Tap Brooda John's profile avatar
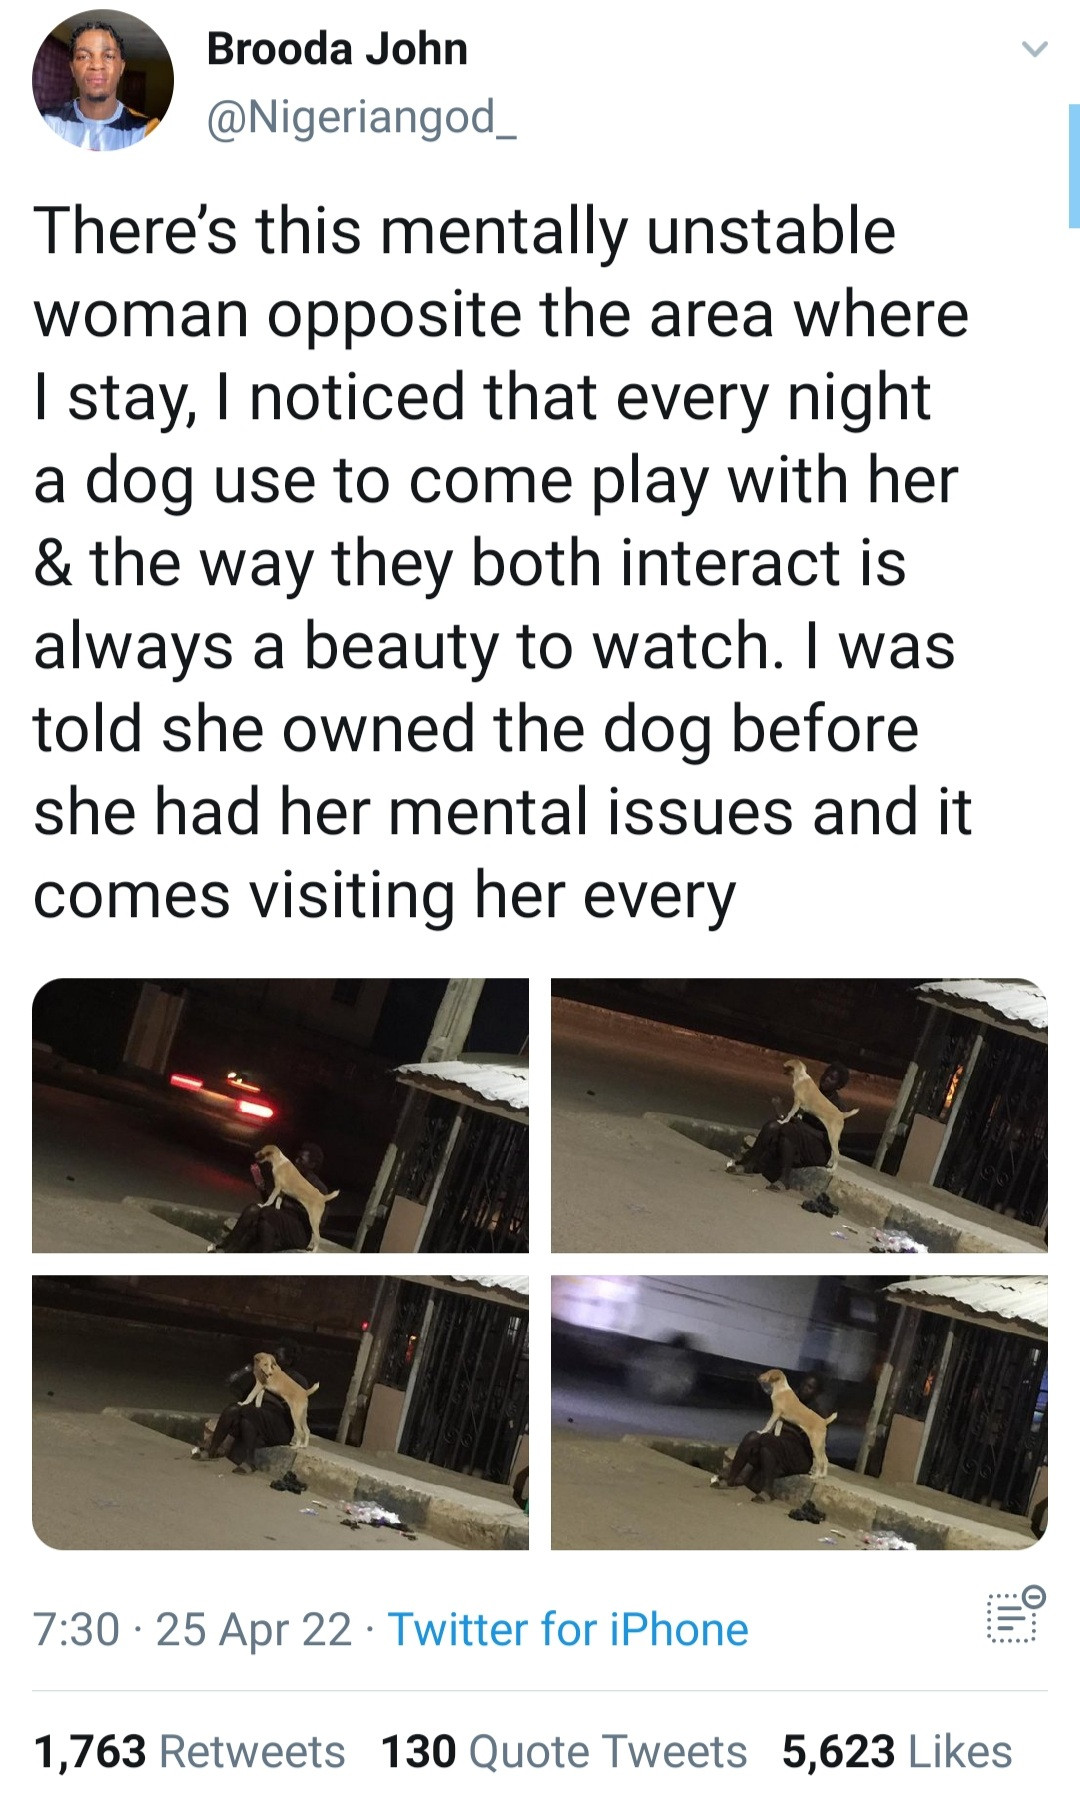Viewport: 1080px width, 1796px height. coord(103,81)
